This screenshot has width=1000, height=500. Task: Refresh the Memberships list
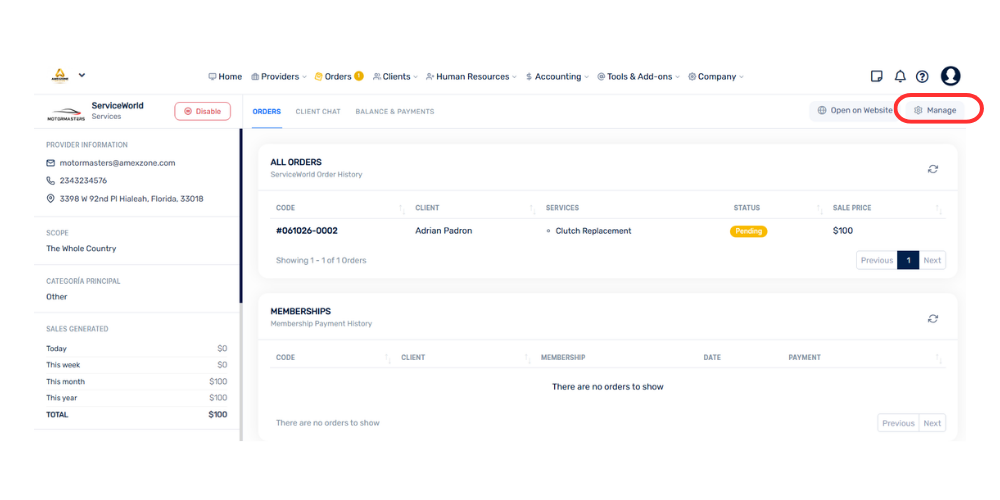coord(933,318)
